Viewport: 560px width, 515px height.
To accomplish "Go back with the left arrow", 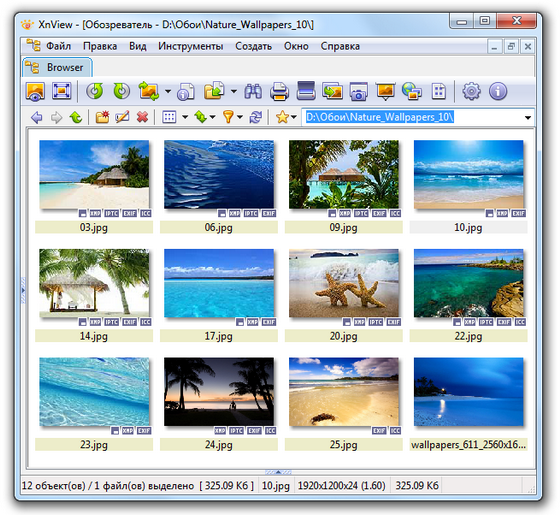I will pos(36,117).
